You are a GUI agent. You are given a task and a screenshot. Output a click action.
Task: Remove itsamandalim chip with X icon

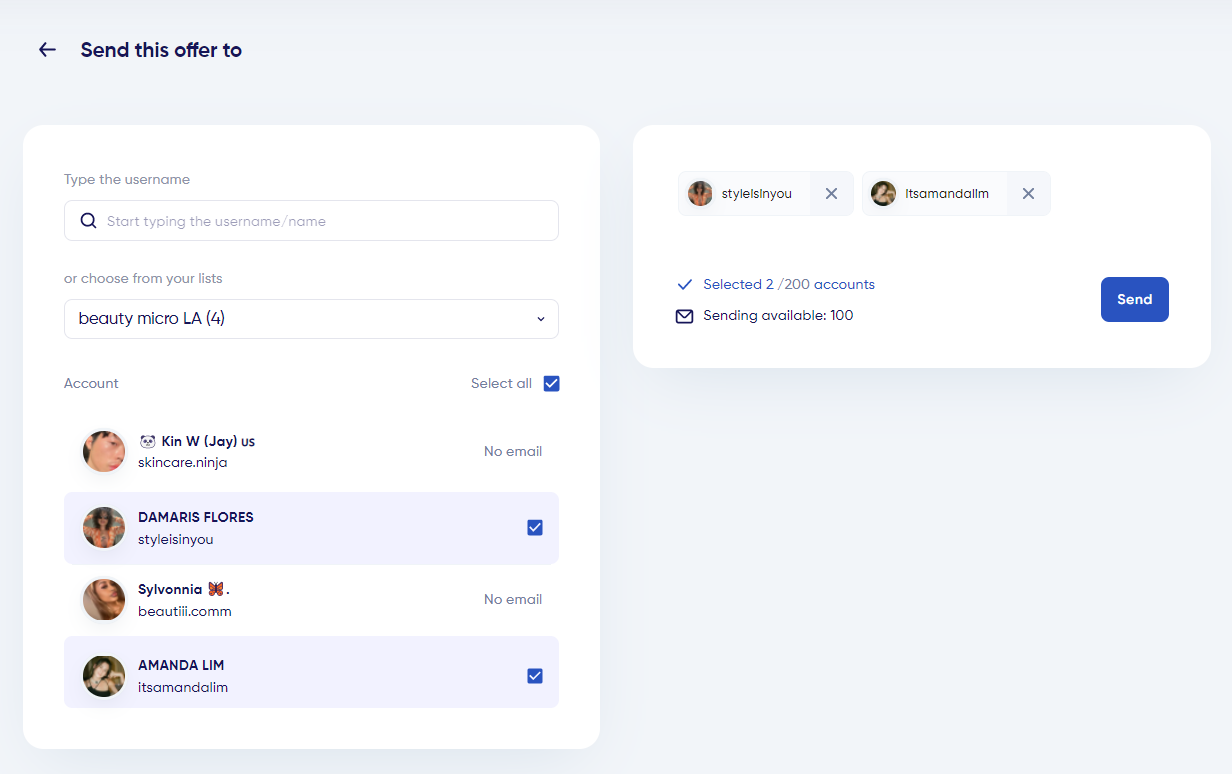[1028, 194]
